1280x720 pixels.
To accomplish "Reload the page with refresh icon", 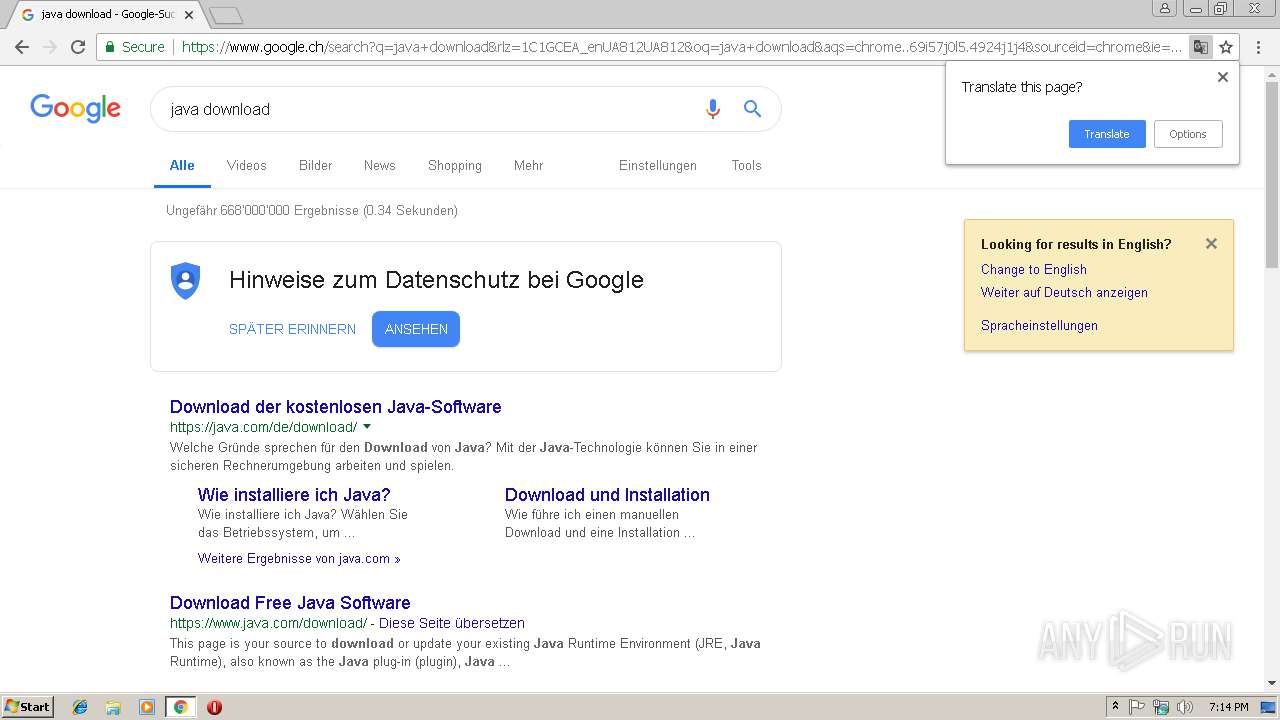I will (x=78, y=47).
